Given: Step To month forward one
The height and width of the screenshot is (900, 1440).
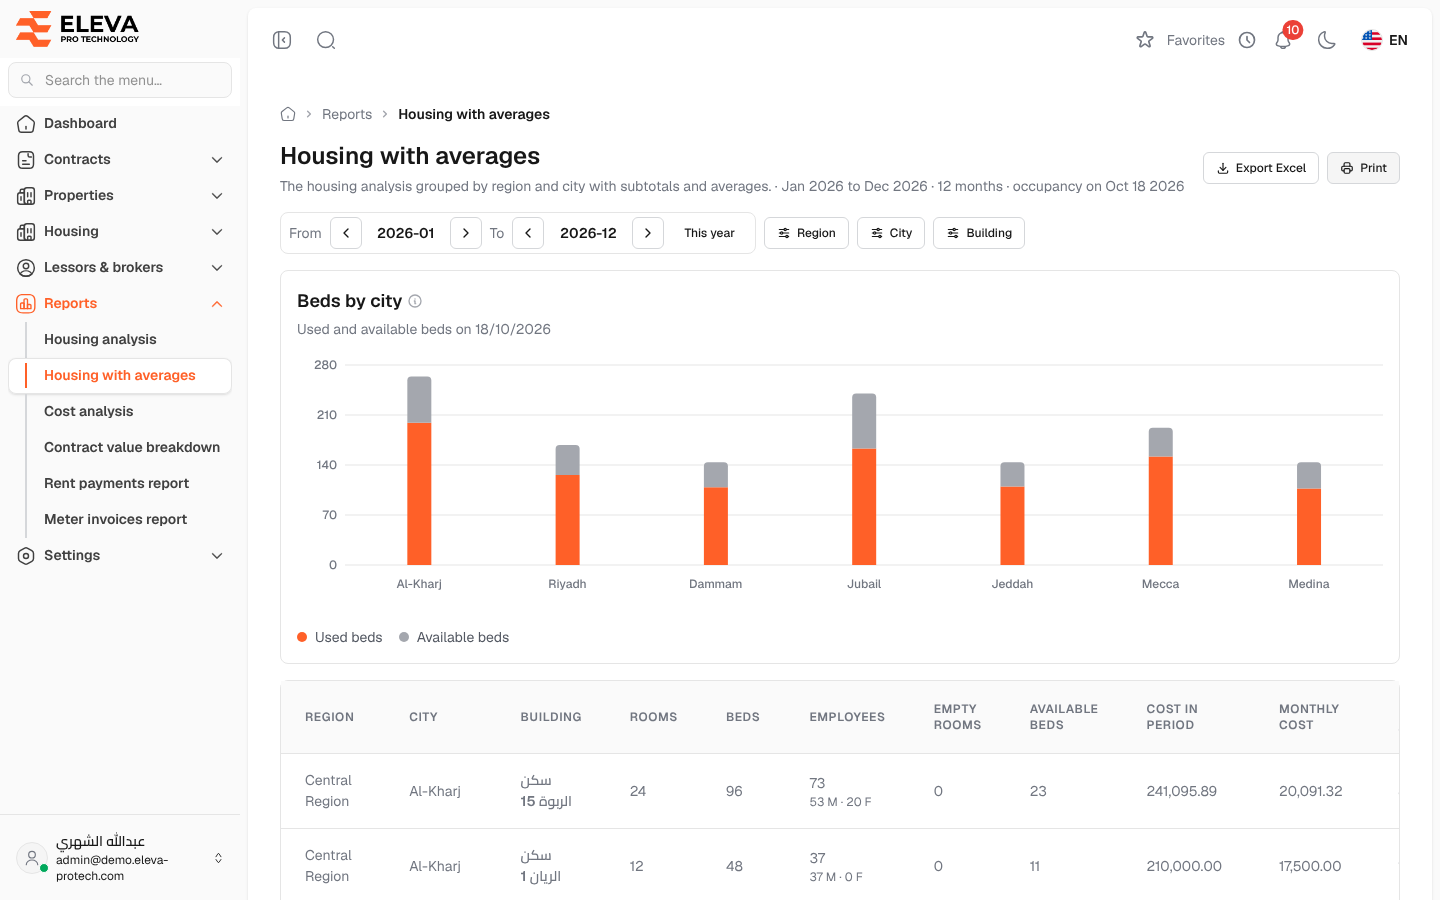Looking at the screenshot, I should point(648,233).
